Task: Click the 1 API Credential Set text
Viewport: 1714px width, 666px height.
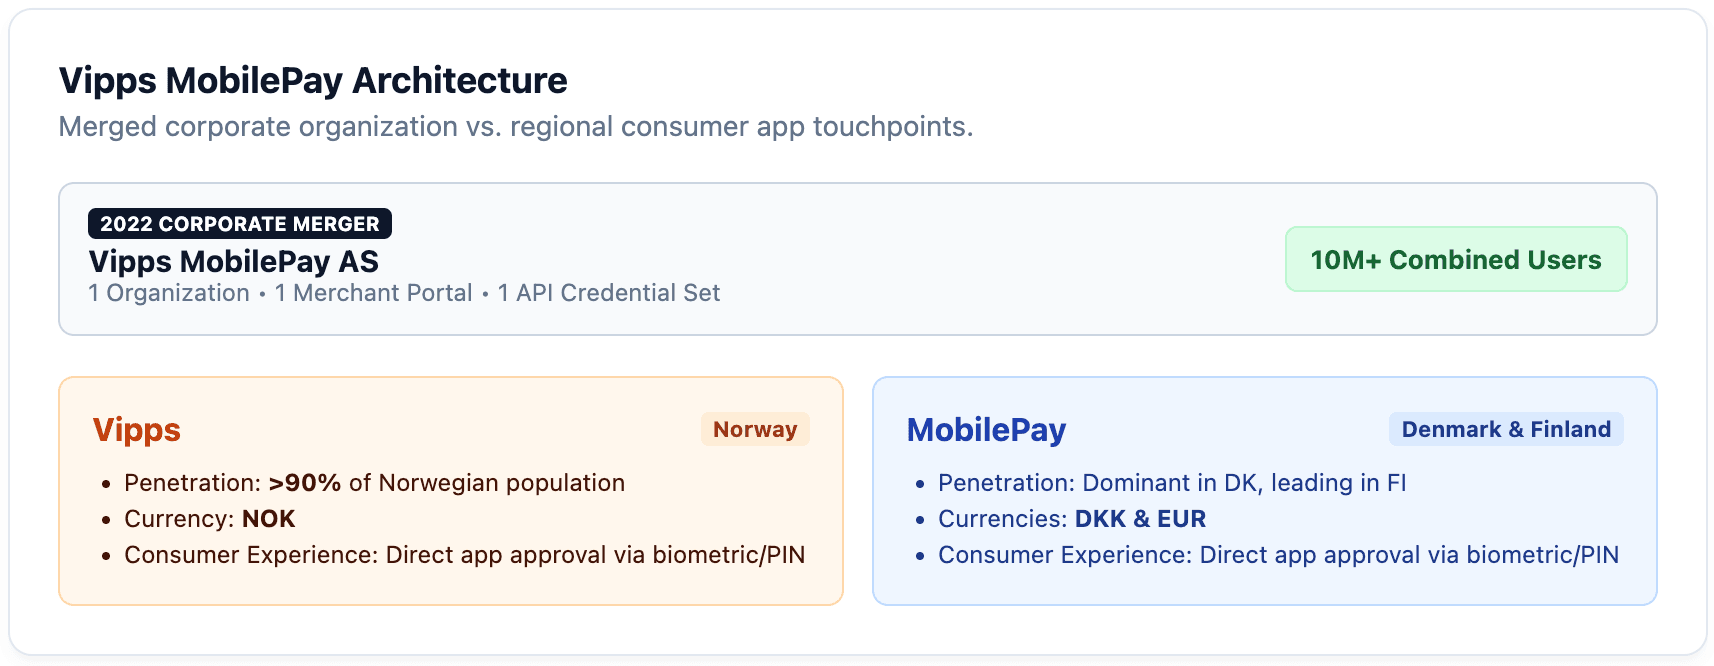Action: point(609,293)
